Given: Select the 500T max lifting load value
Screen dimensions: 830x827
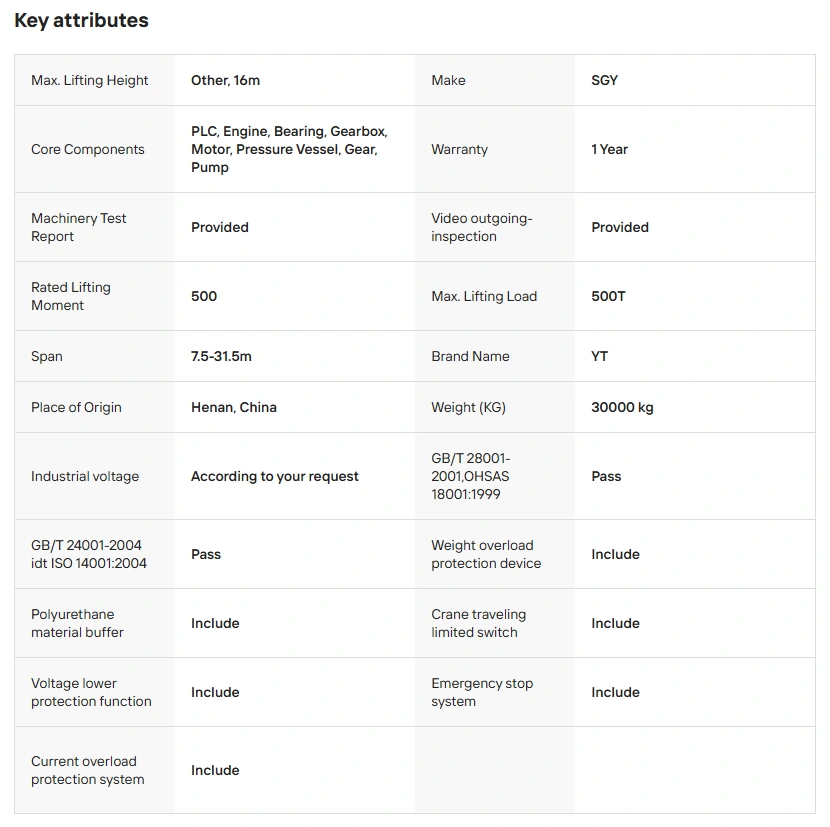Looking at the screenshot, I should point(608,296).
